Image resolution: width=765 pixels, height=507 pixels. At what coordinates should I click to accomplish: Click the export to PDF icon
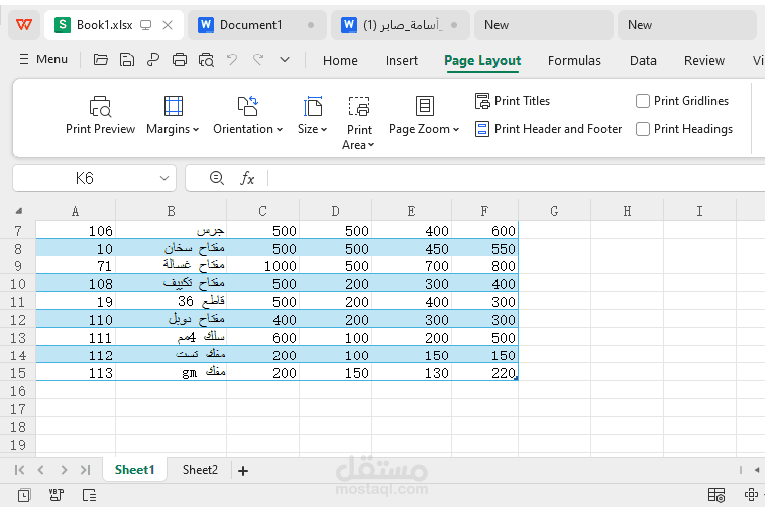click(153, 60)
